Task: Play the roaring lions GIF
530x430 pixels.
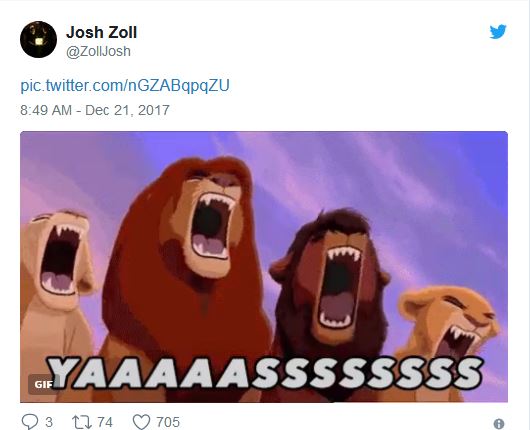Action: (x=264, y=267)
